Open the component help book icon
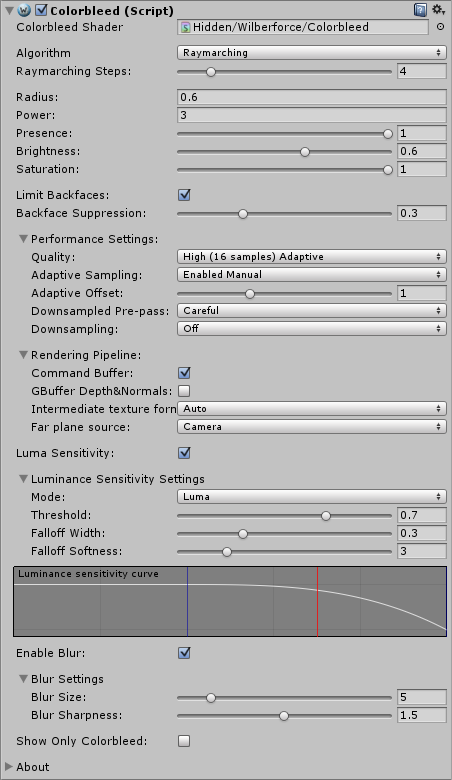Screen dimensions: 452x780 pyautogui.click(x=420, y=10)
